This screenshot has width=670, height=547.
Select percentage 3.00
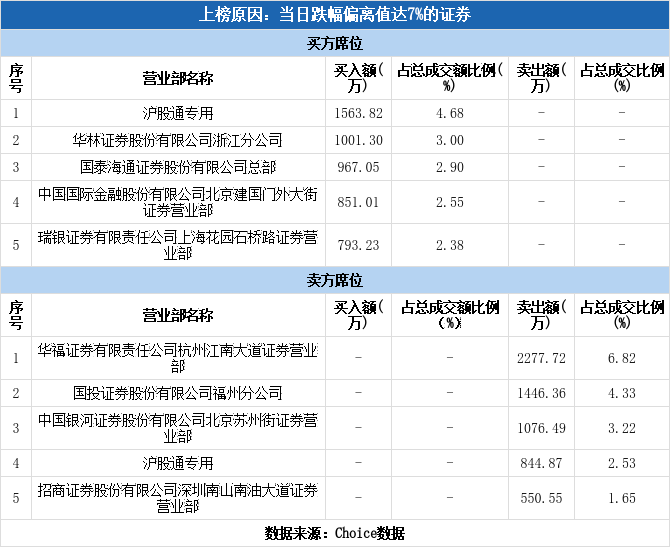450,140
